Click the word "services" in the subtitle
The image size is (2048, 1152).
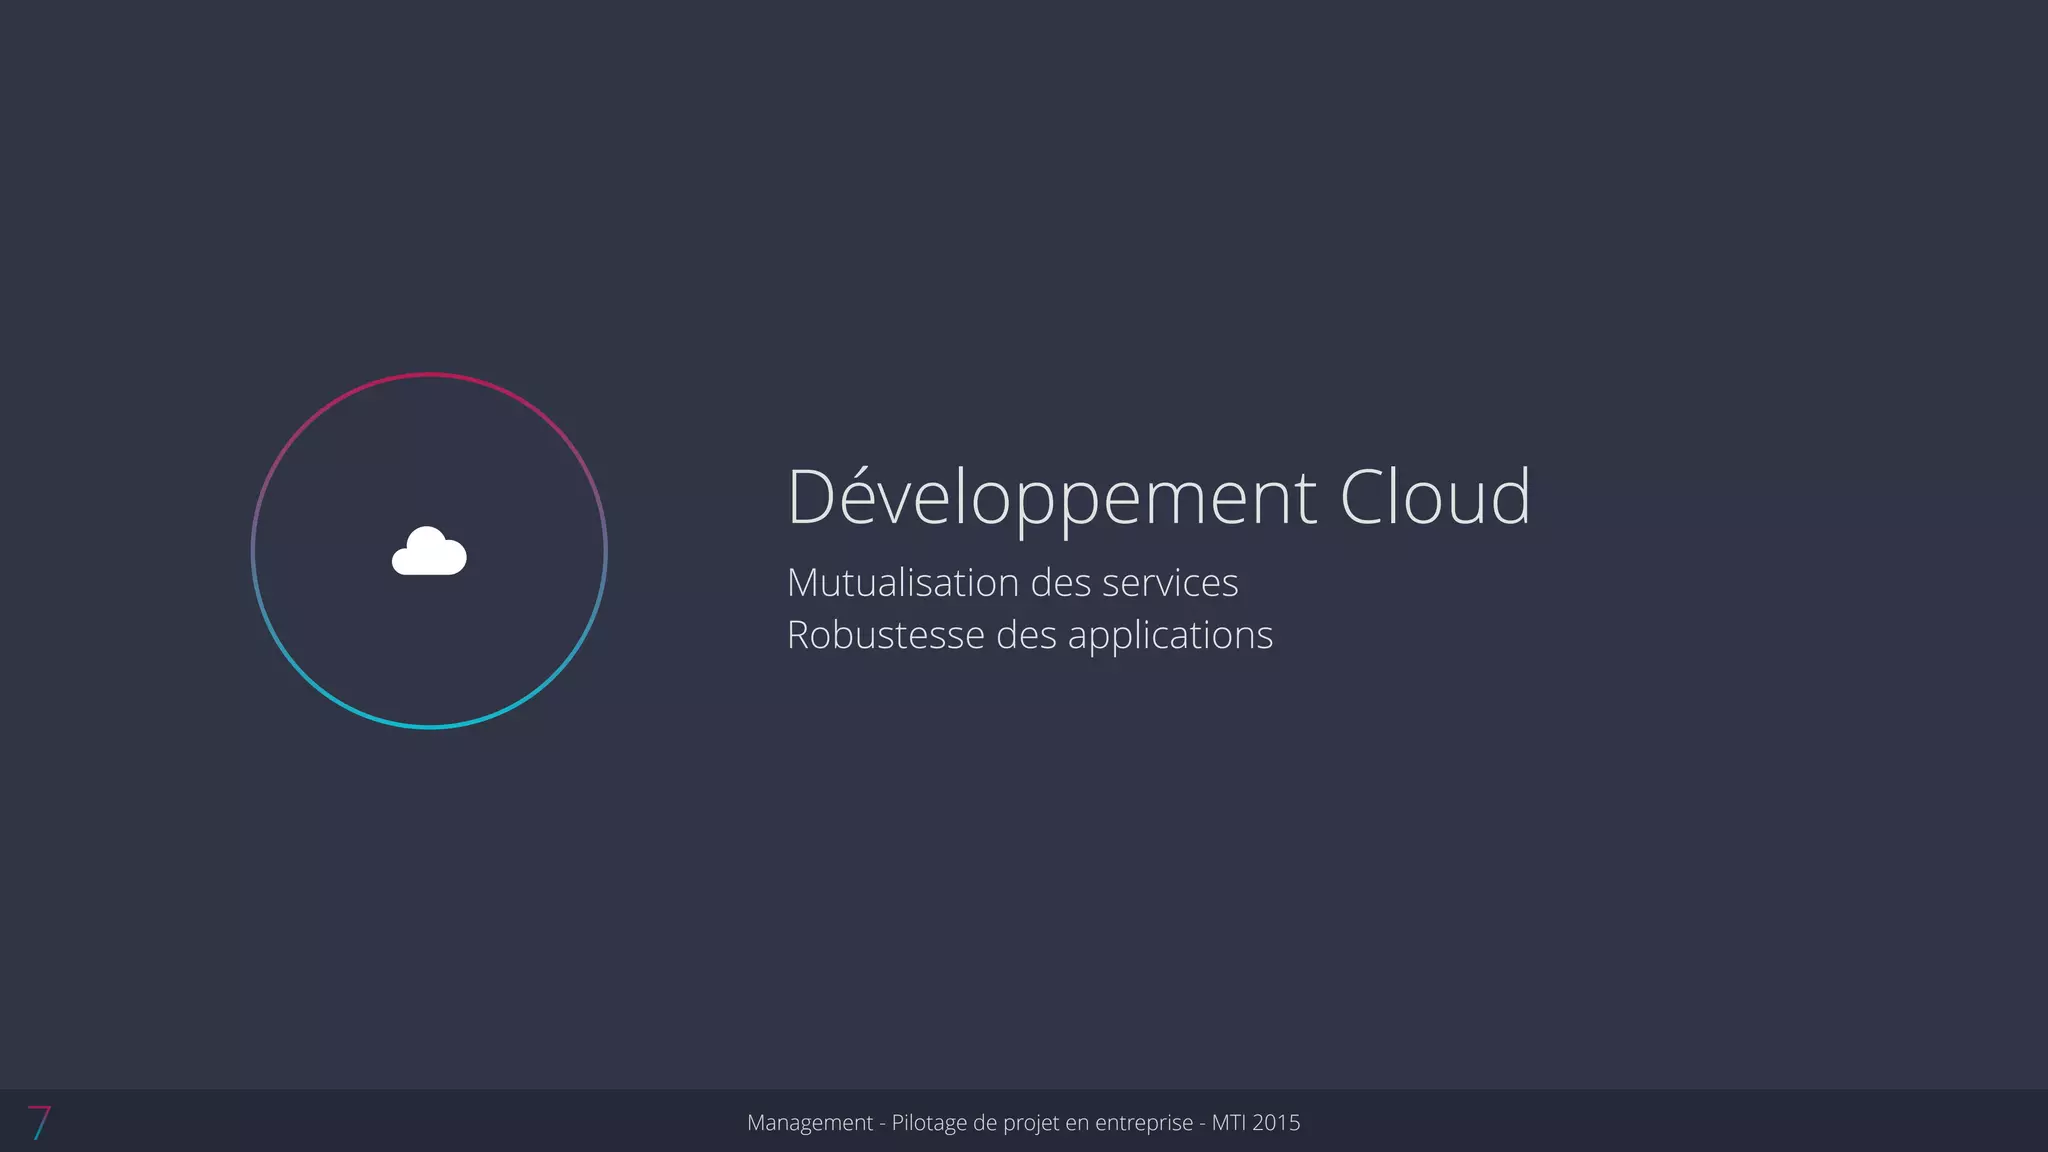[1169, 583]
